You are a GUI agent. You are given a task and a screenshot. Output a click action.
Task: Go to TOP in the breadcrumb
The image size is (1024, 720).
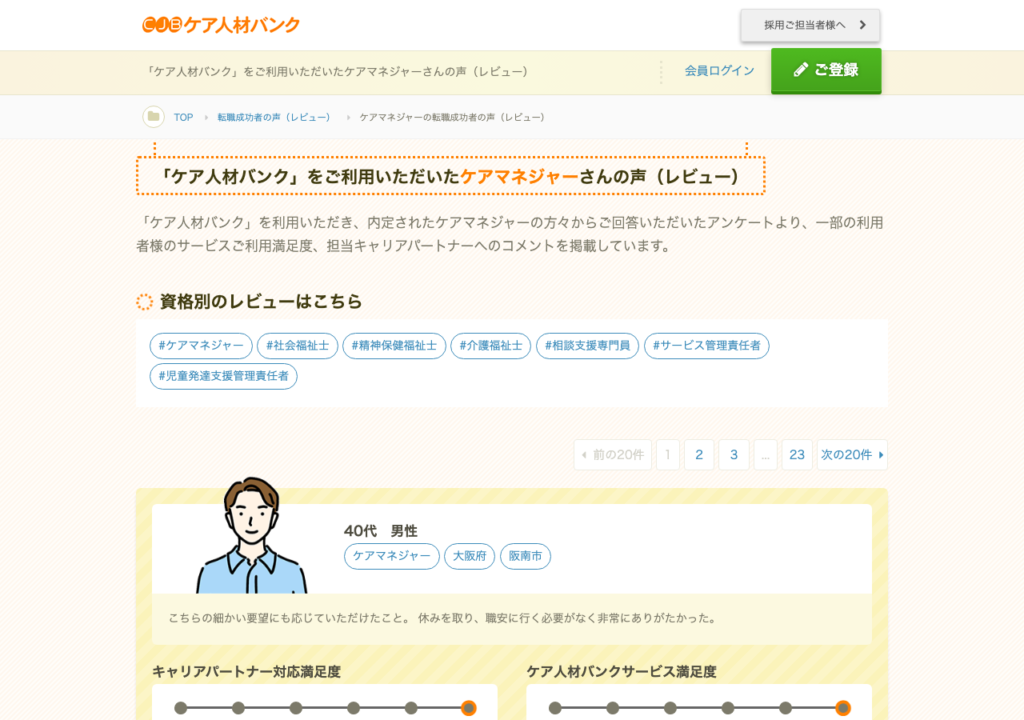point(183,118)
